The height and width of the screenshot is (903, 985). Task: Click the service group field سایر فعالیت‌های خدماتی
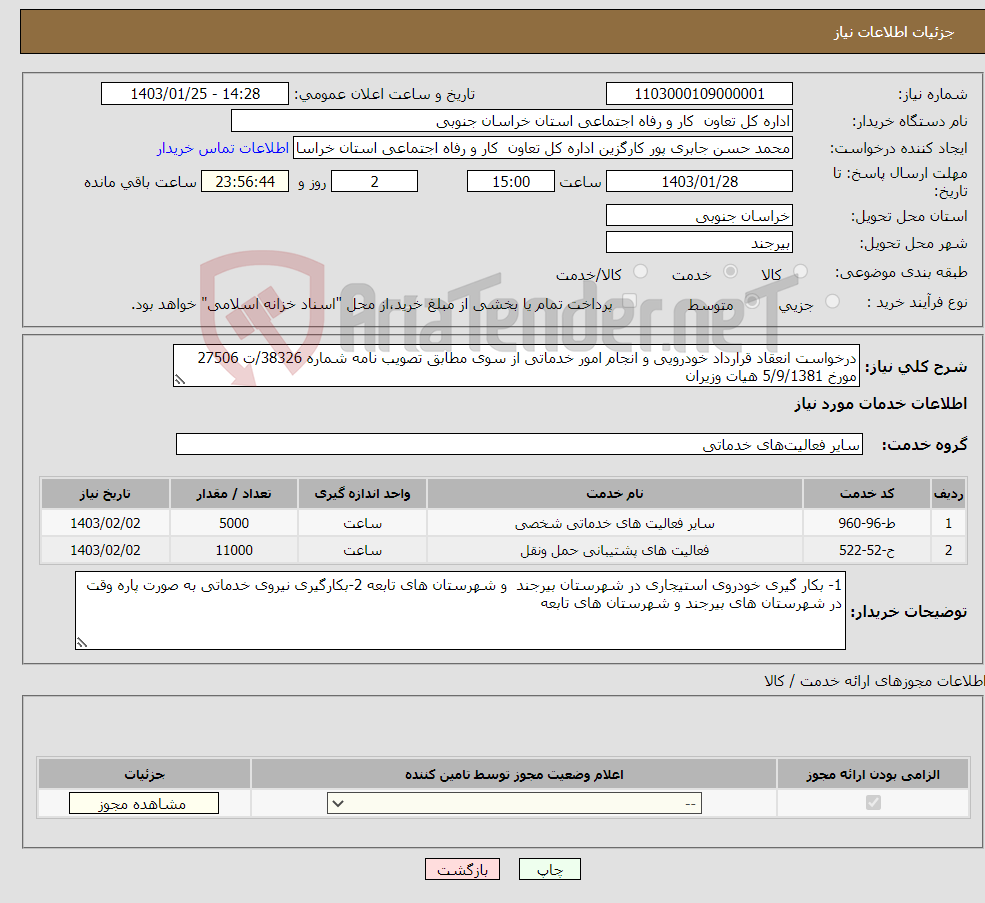[519, 444]
